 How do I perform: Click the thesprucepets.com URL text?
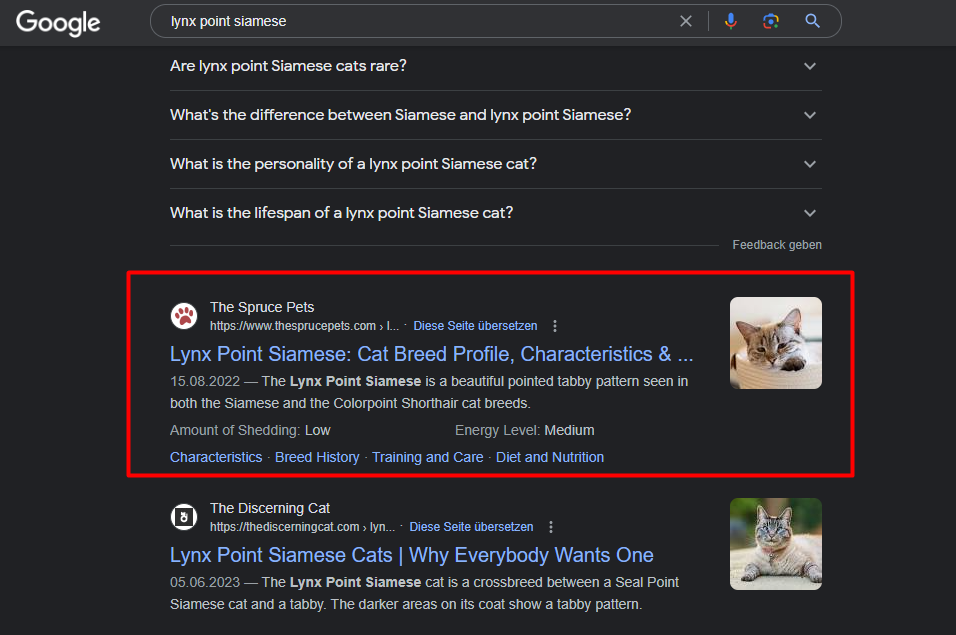coord(304,326)
